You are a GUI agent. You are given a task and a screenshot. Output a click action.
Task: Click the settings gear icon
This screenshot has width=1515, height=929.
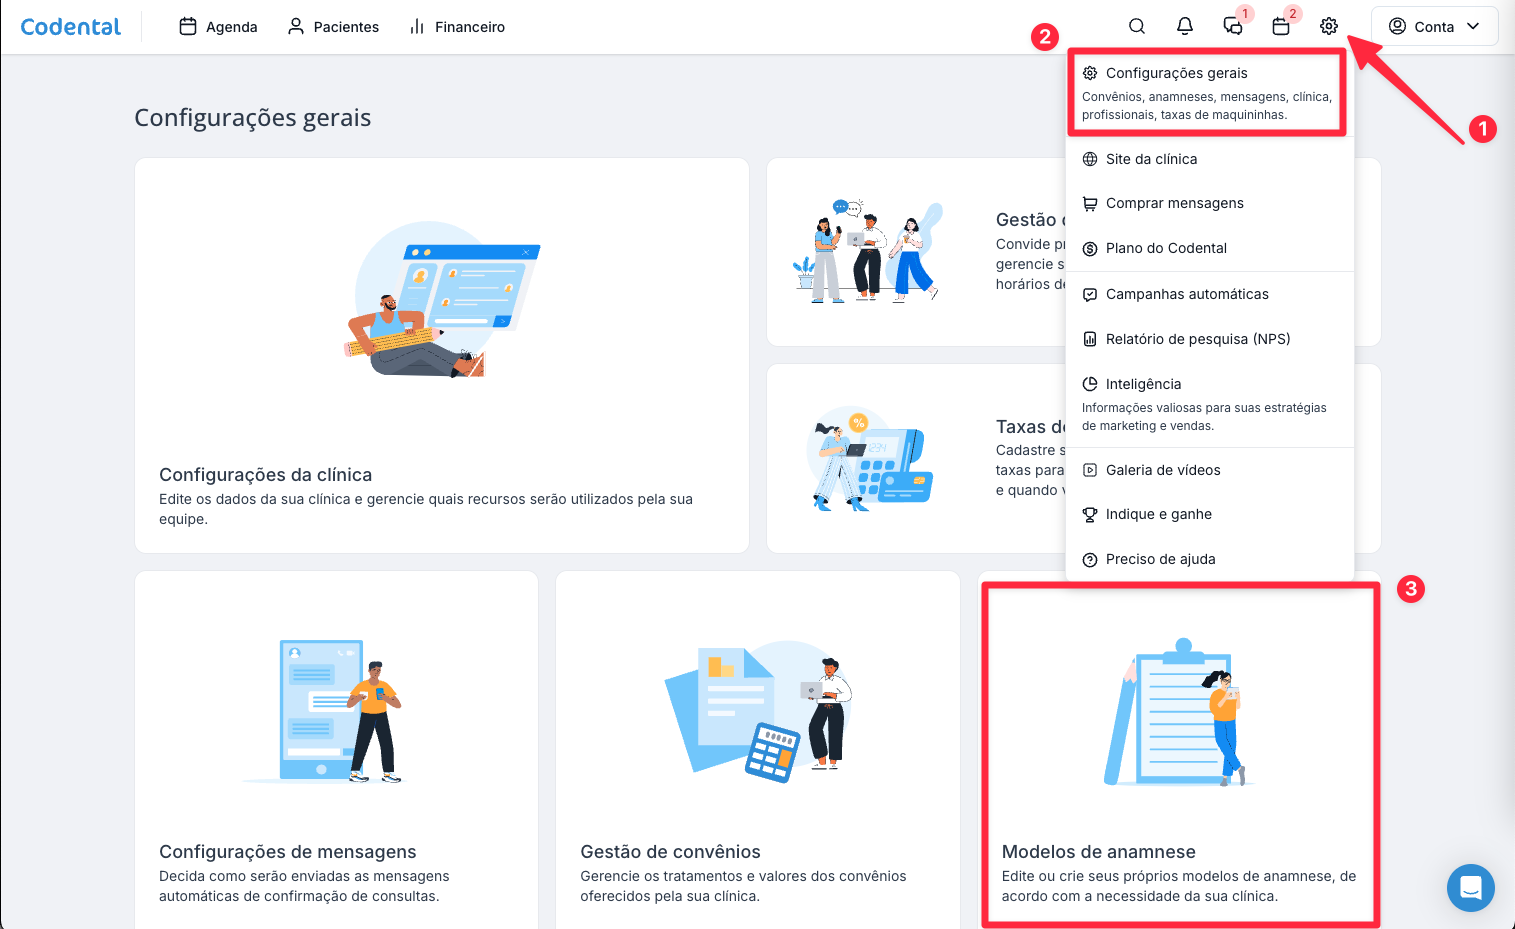tap(1329, 27)
